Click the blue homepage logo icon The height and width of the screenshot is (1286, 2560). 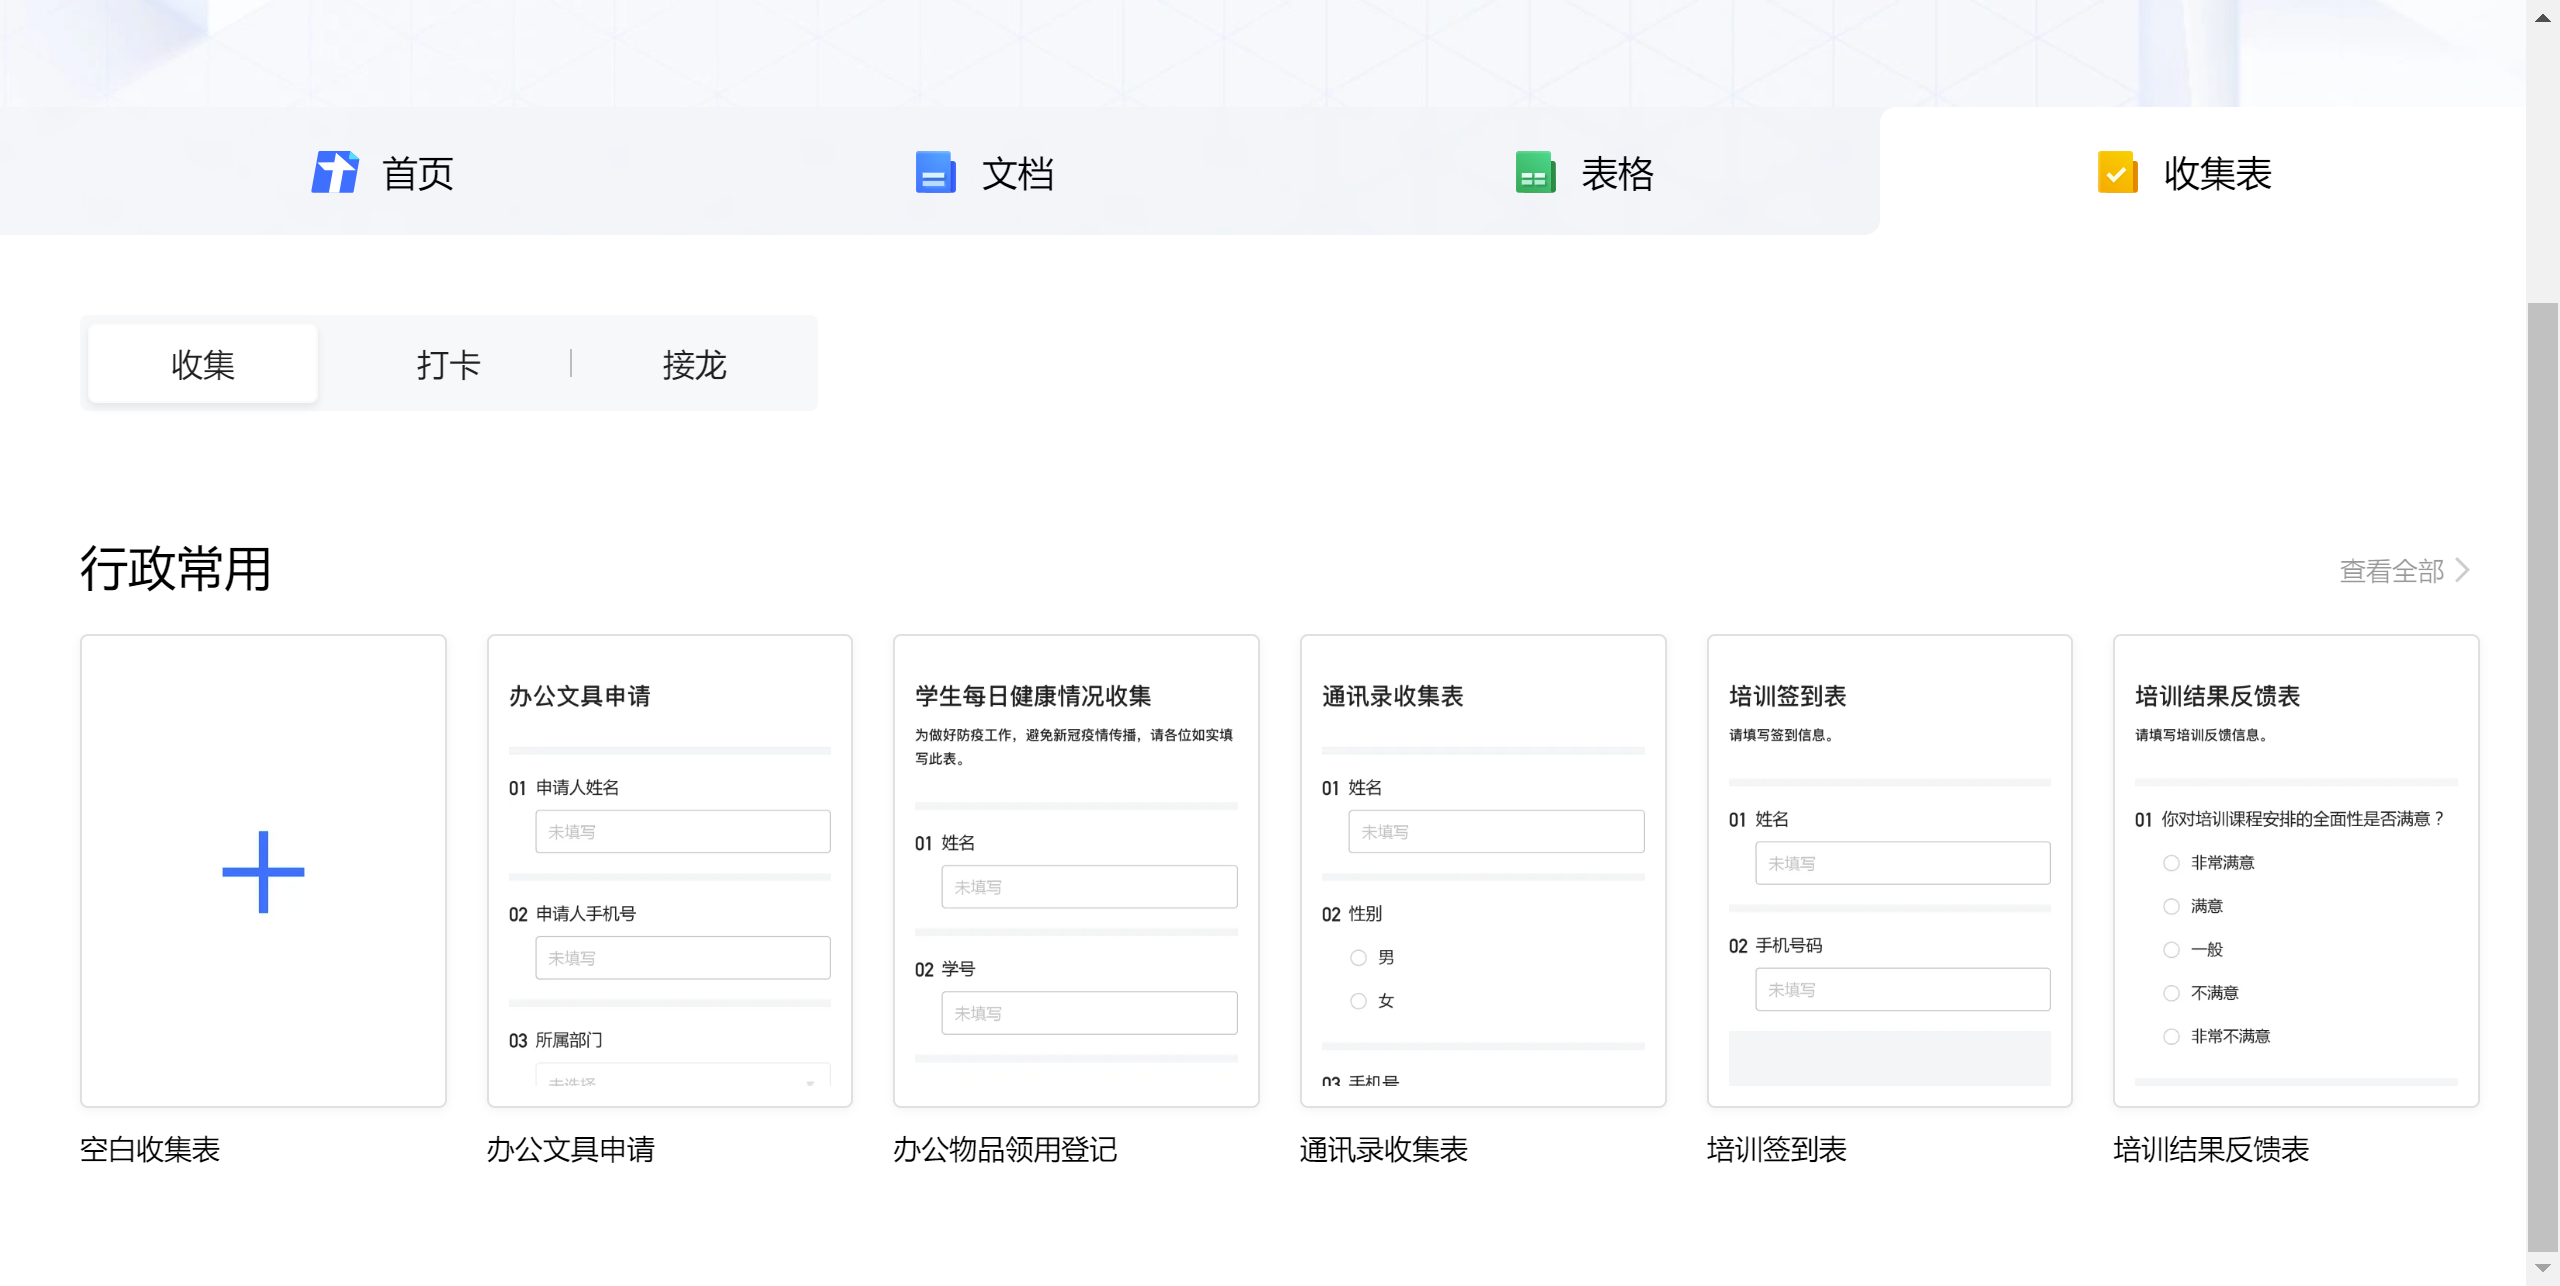click(334, 173)
